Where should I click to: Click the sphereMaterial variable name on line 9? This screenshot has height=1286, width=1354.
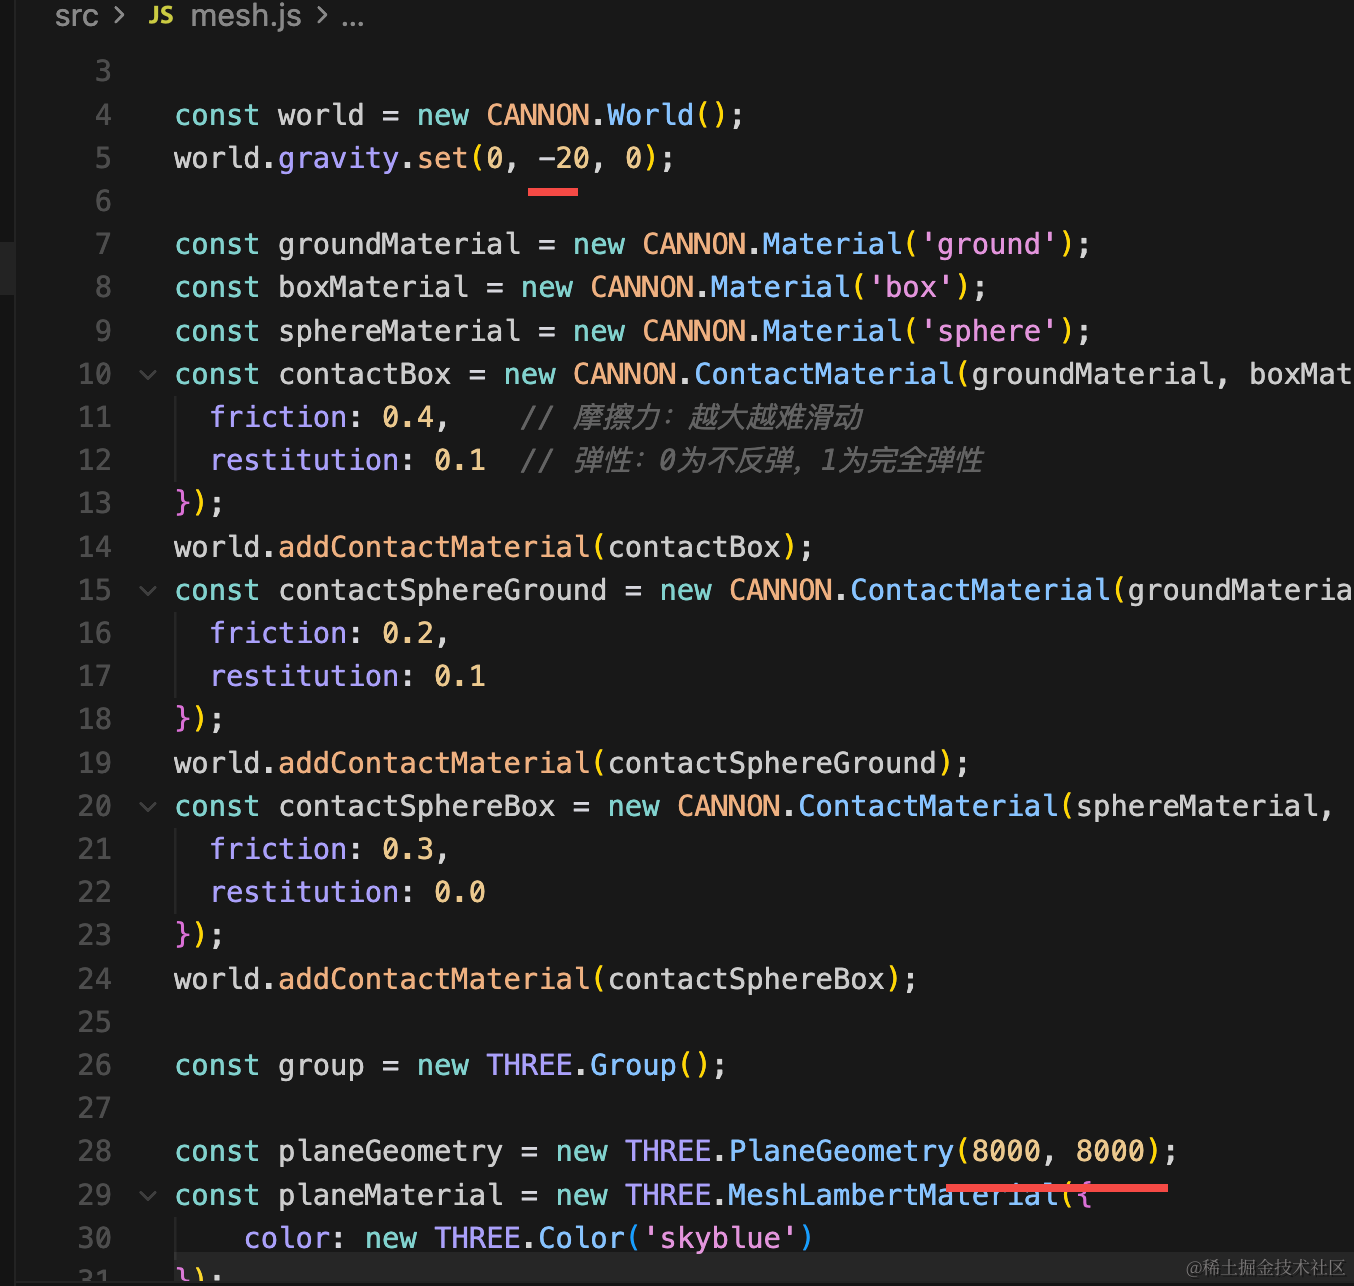tap(399, 331)
